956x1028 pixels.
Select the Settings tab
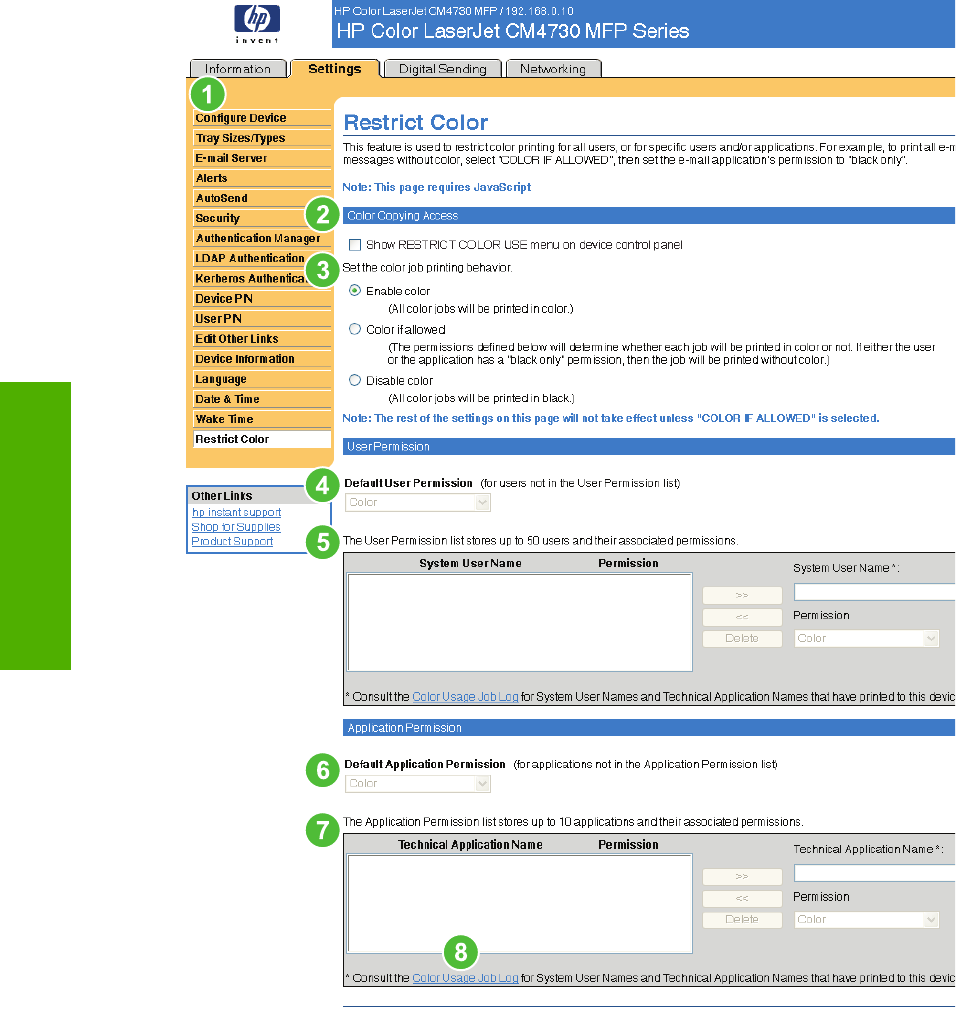point(335,69)
